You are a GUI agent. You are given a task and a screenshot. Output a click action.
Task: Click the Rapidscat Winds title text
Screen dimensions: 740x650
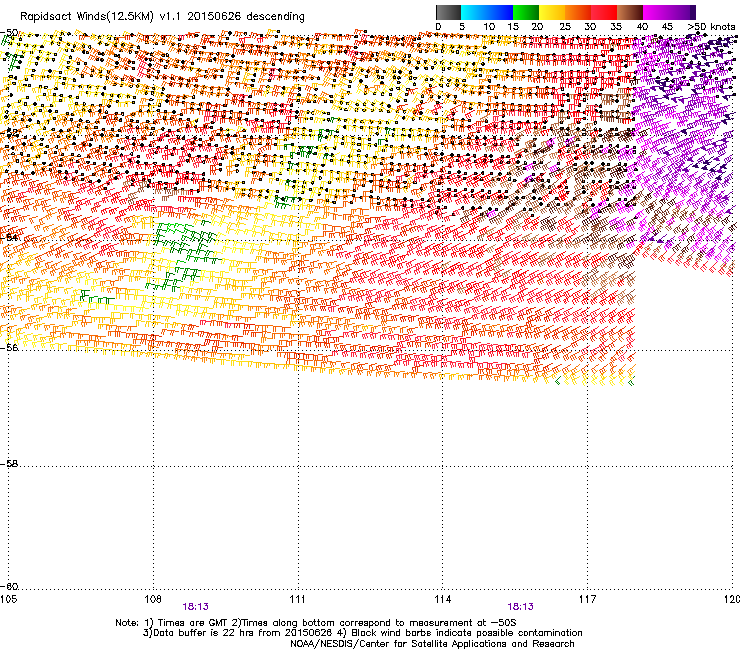[162, 17]
